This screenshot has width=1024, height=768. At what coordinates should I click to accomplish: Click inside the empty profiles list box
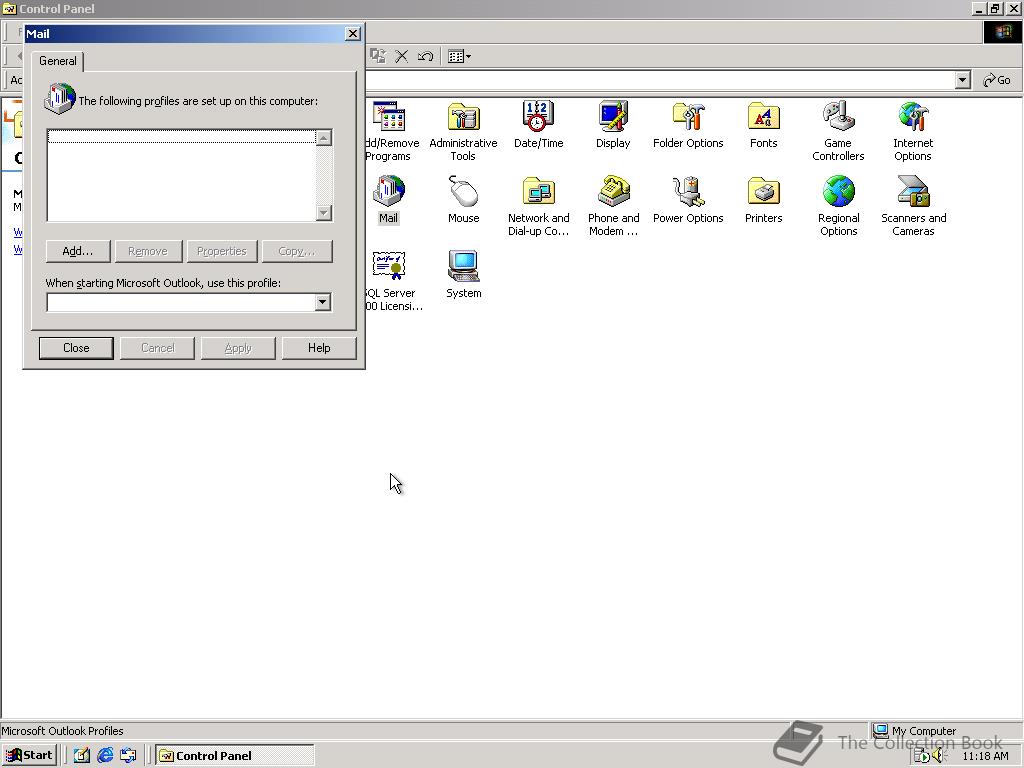[x=182, y=175]
